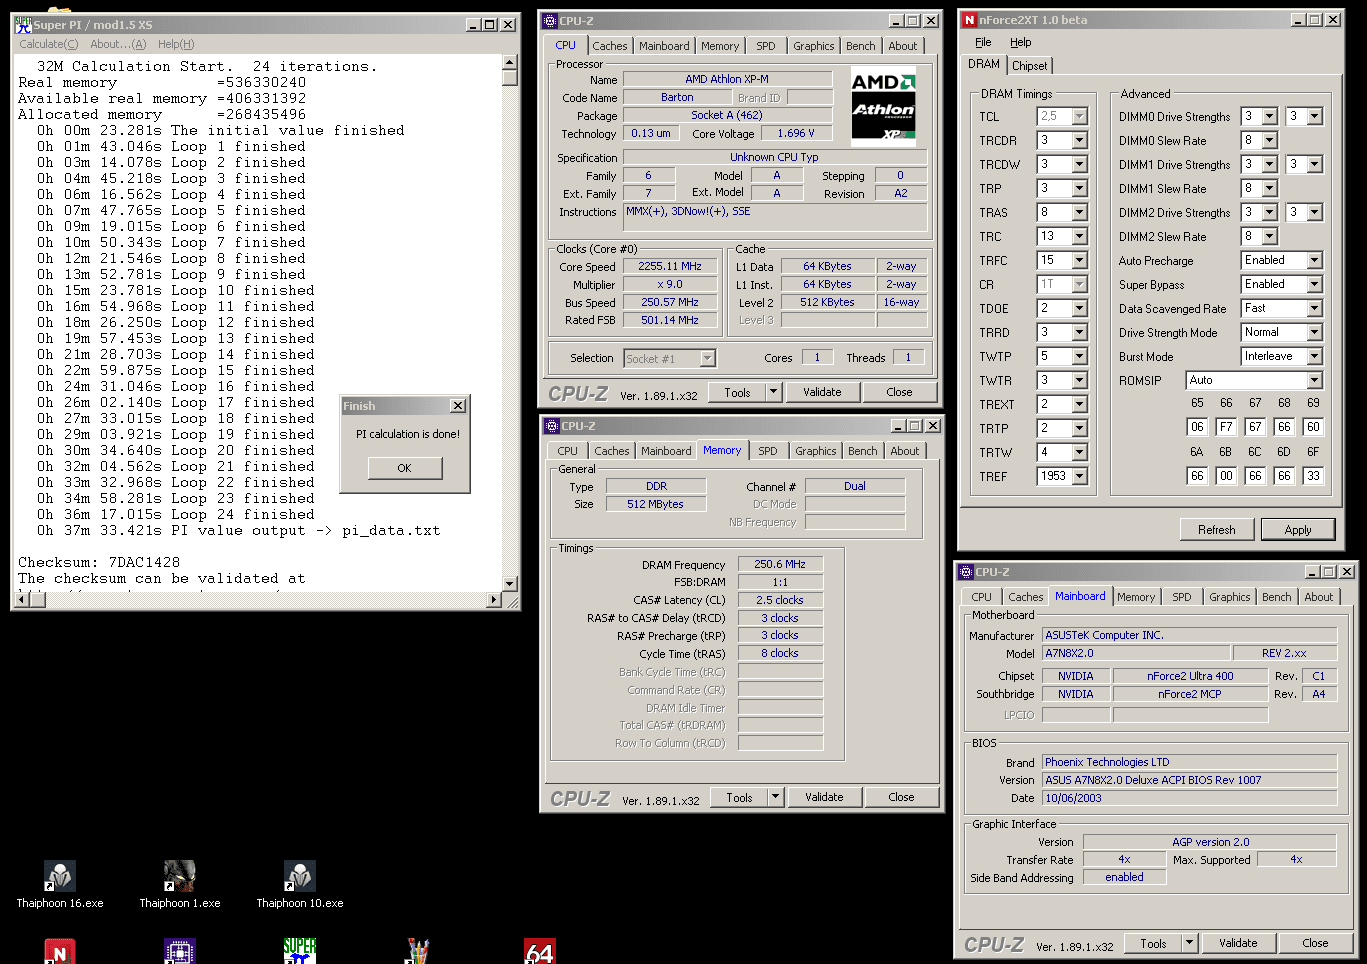Click Super PI horizontal scrollbar right arrow
1367x964 pixels.
point(494,600)
